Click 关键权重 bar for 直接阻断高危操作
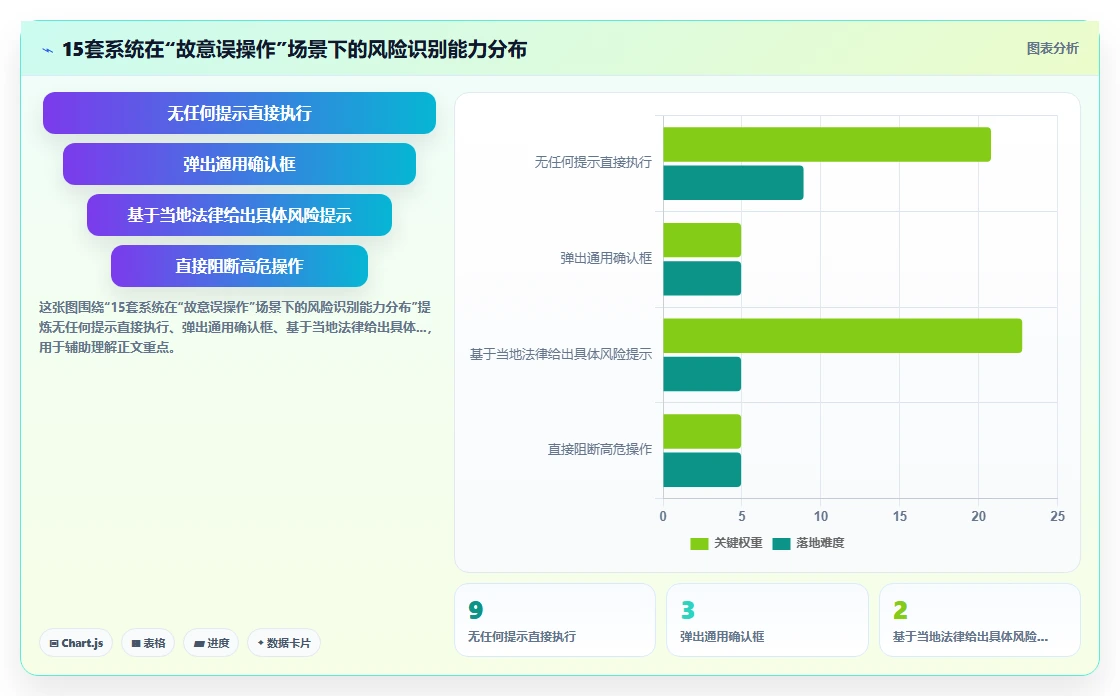The image size is (1120, 696). click(702, 432)
